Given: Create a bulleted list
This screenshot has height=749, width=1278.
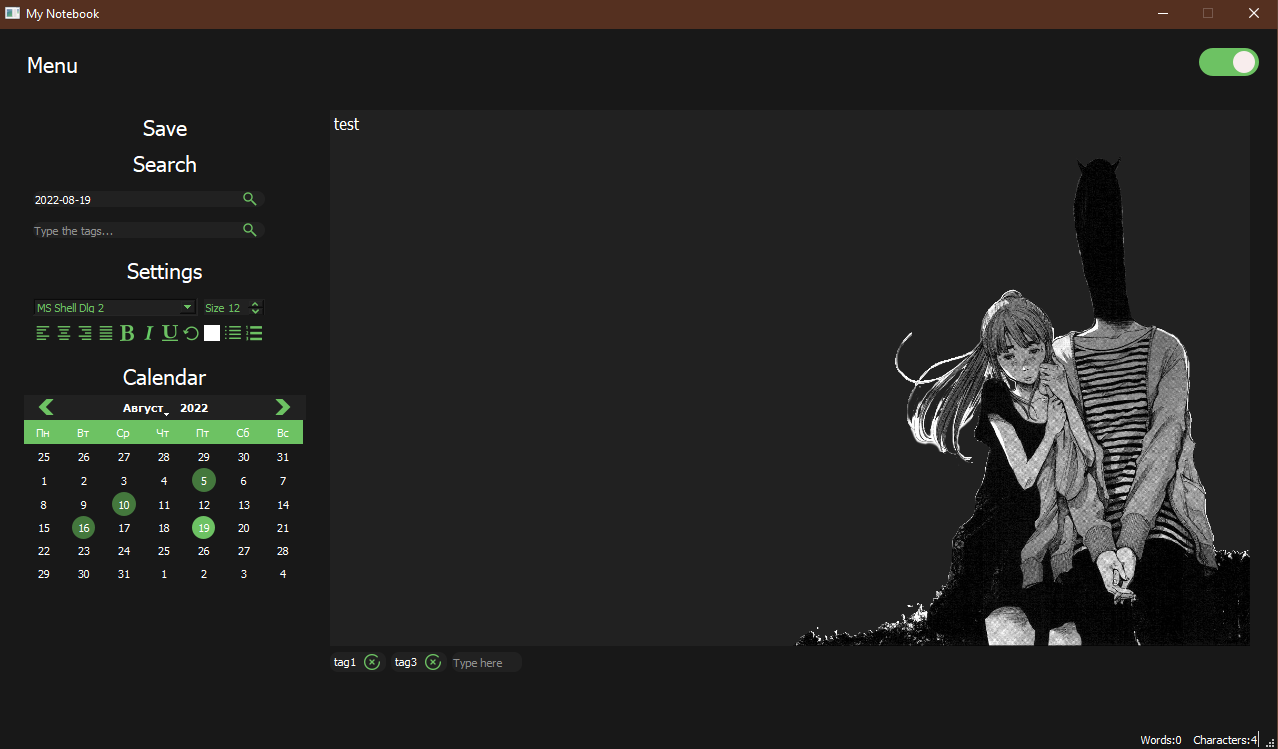Looking at the screenshot, I should (x=233, y=333).
